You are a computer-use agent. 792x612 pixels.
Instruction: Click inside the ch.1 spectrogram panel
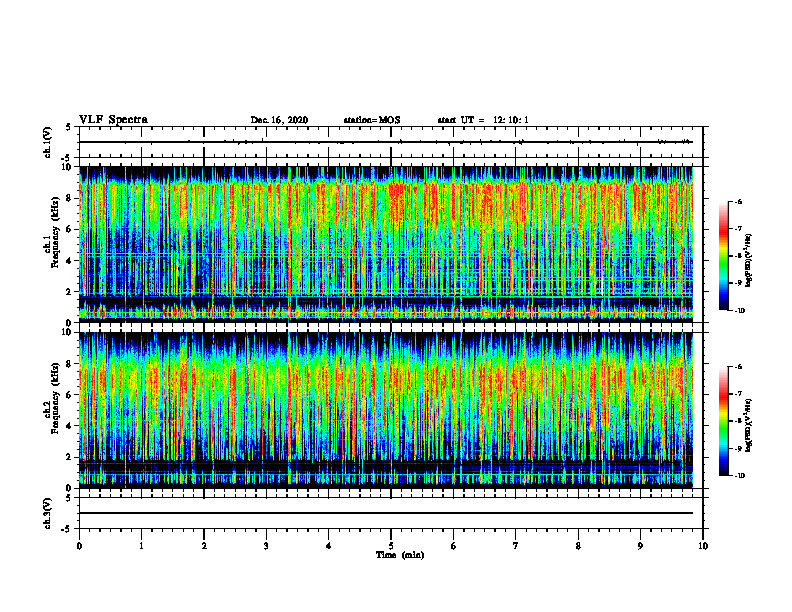coord(386,244)
